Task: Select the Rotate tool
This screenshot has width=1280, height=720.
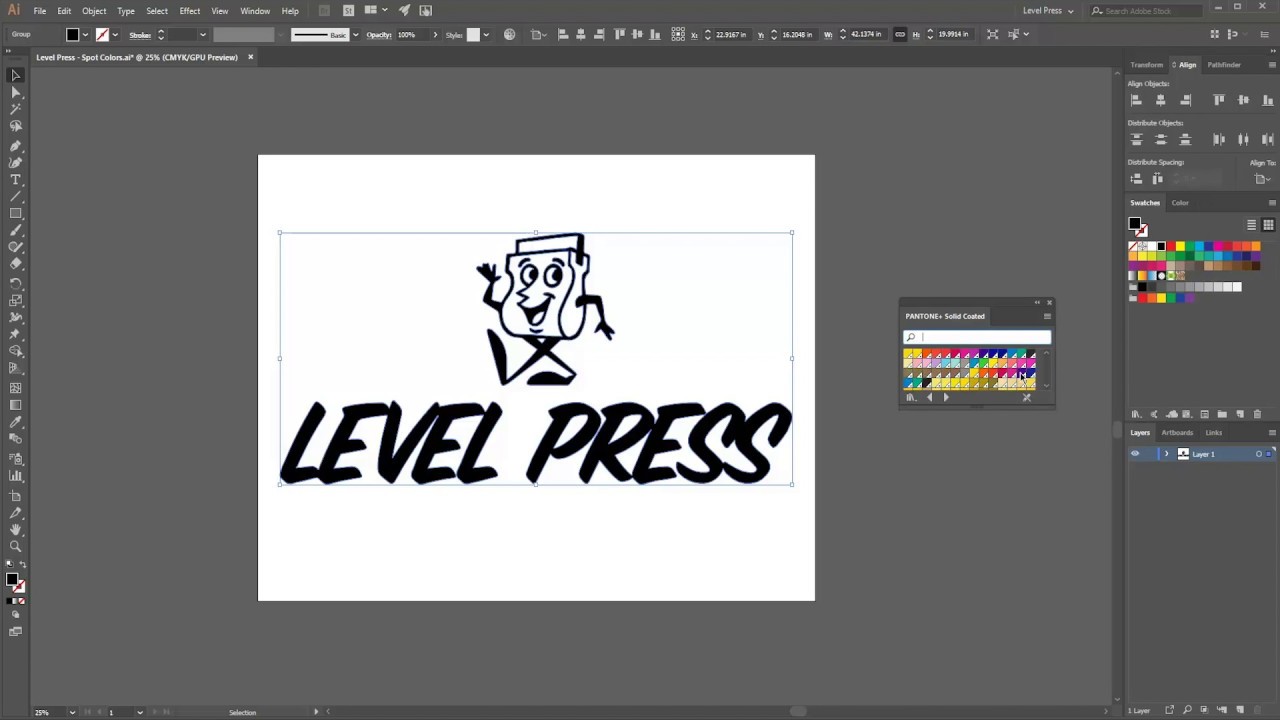Action: pyautogui.click(x=16, y=284)
